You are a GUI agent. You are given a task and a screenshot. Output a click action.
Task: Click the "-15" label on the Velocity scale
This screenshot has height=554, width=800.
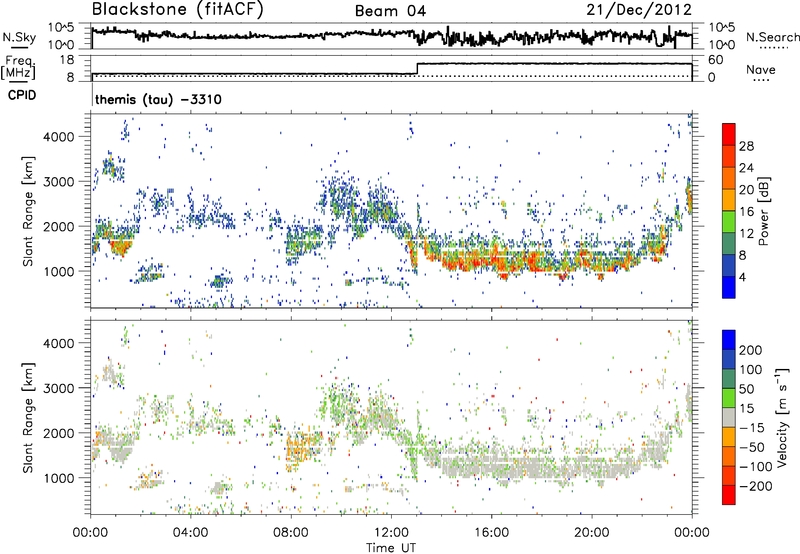pos(752,428)
